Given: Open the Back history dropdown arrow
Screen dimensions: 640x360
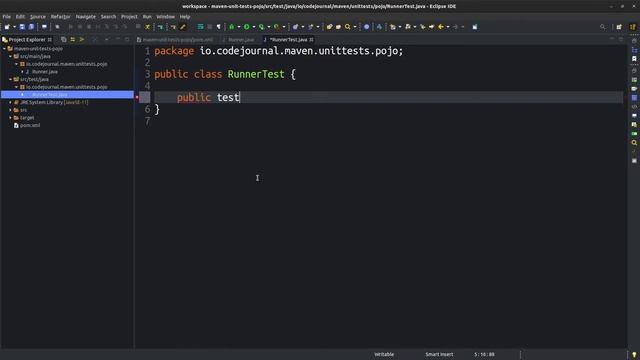Looking at the screenshot, I should click(448, 27).
